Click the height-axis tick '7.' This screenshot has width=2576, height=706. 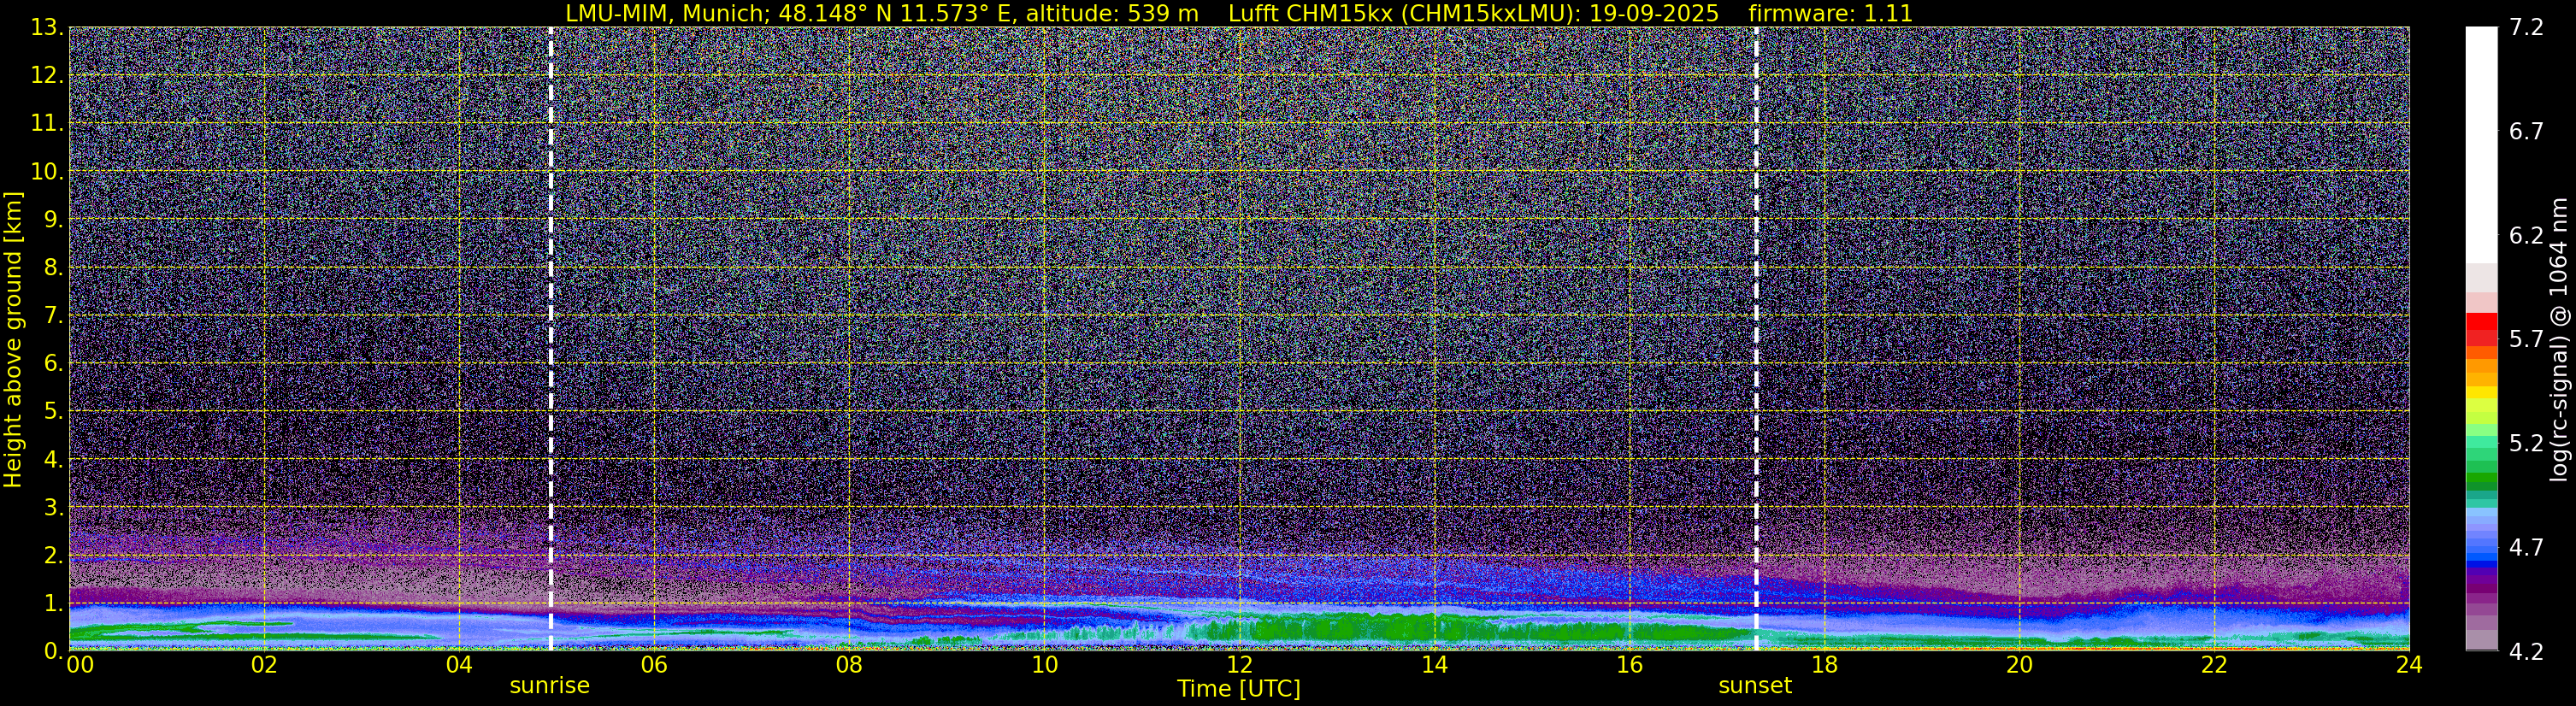[x=55, y=315]
